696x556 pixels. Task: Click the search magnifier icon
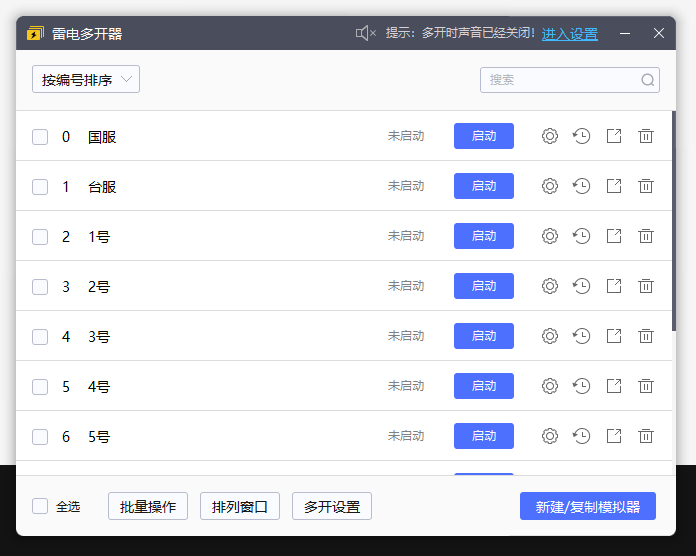coord(647,80)
